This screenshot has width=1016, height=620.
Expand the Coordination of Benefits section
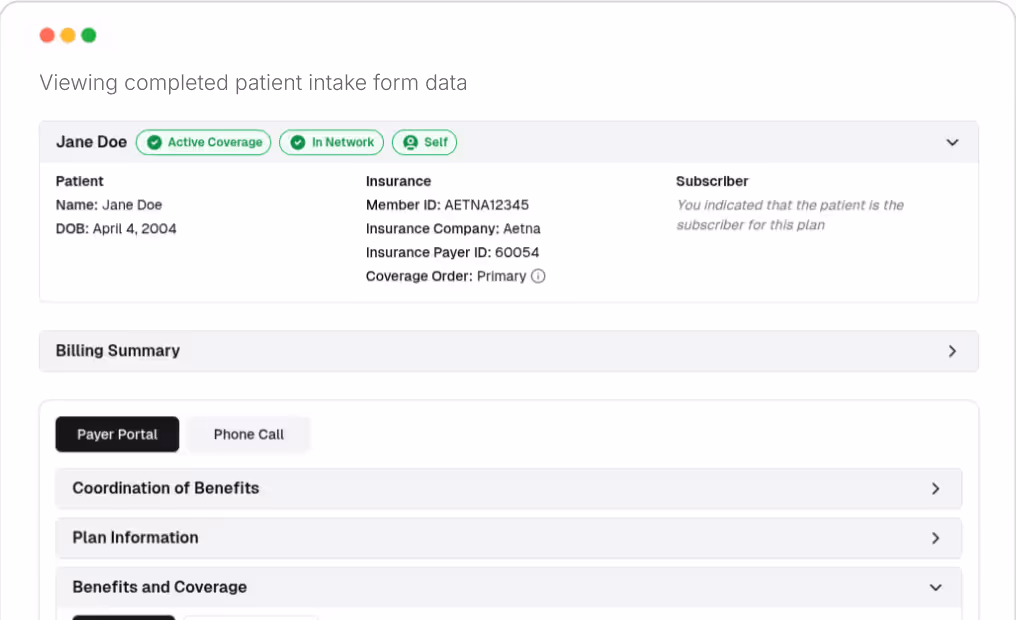pos(508,488)
